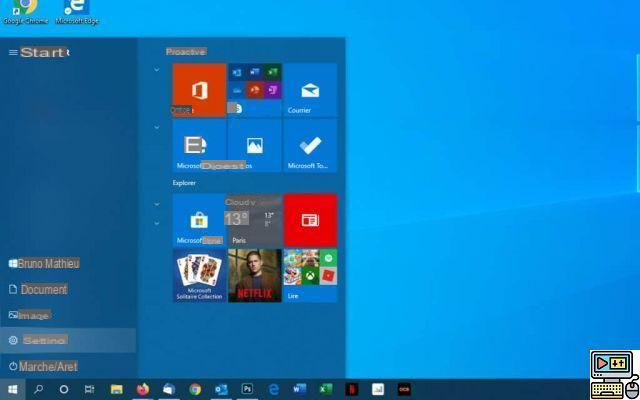Open the small PowerPoint tile
The height and width of the screenshot is (400, 640).
(255, 90)
